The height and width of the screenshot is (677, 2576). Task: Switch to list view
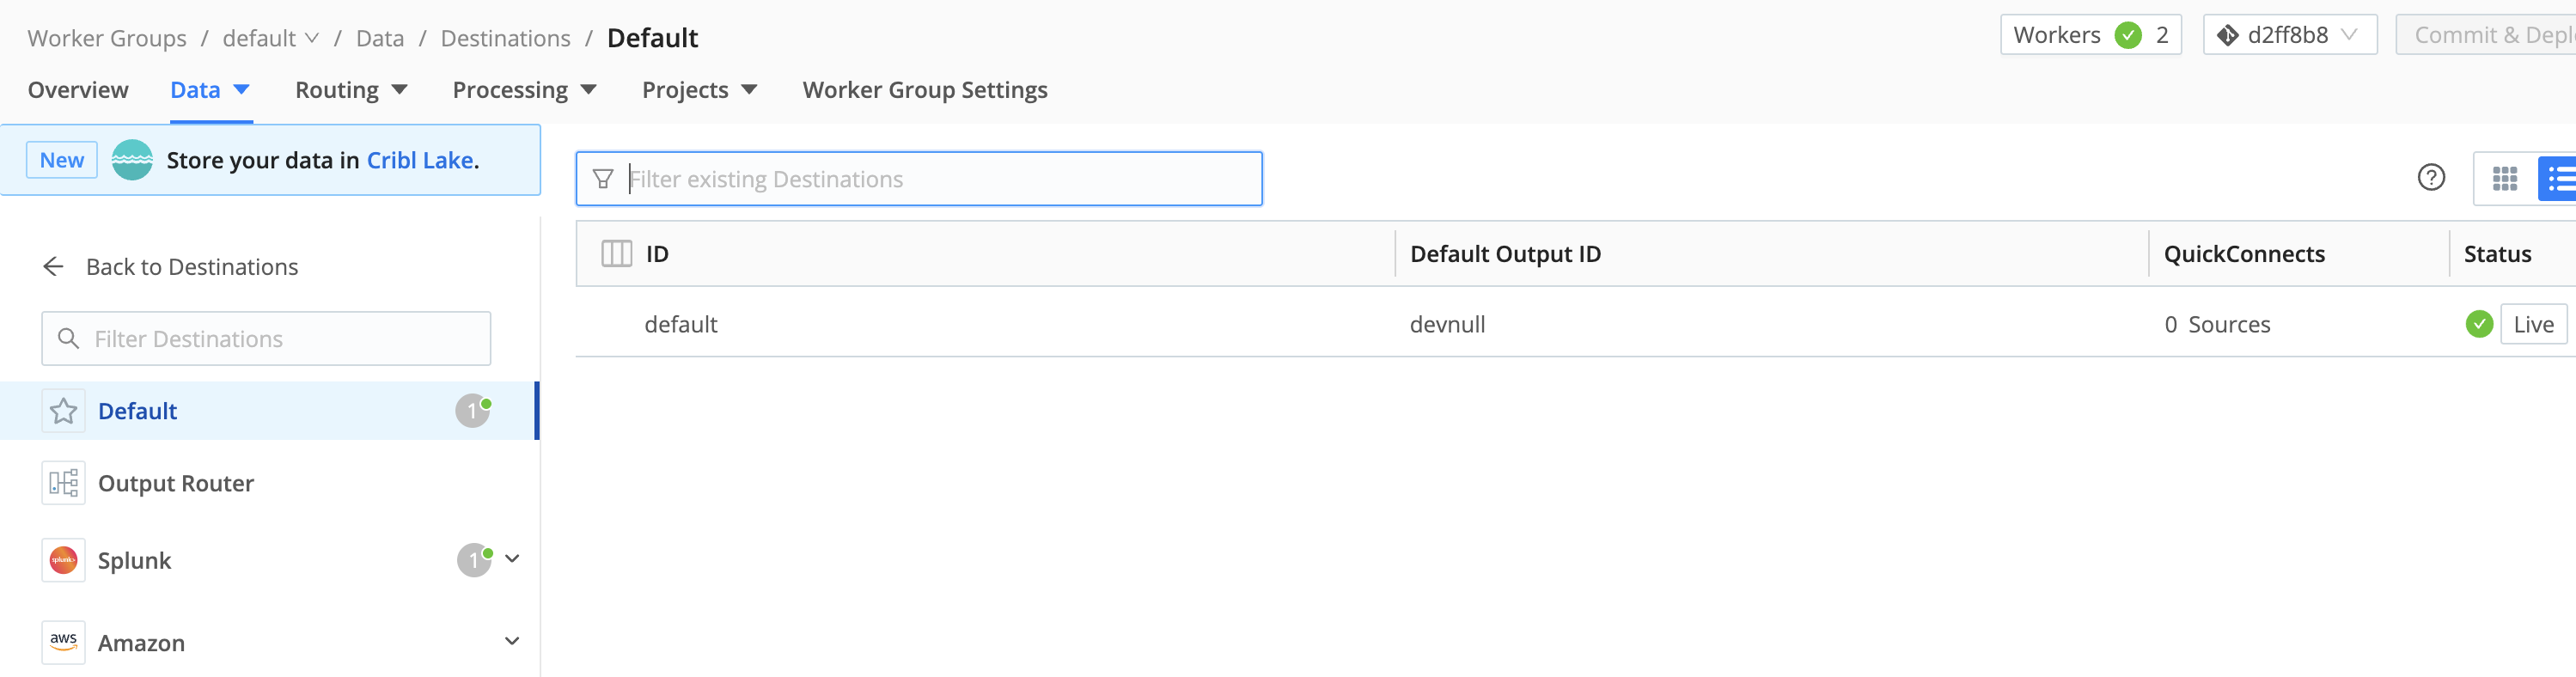2559,179
